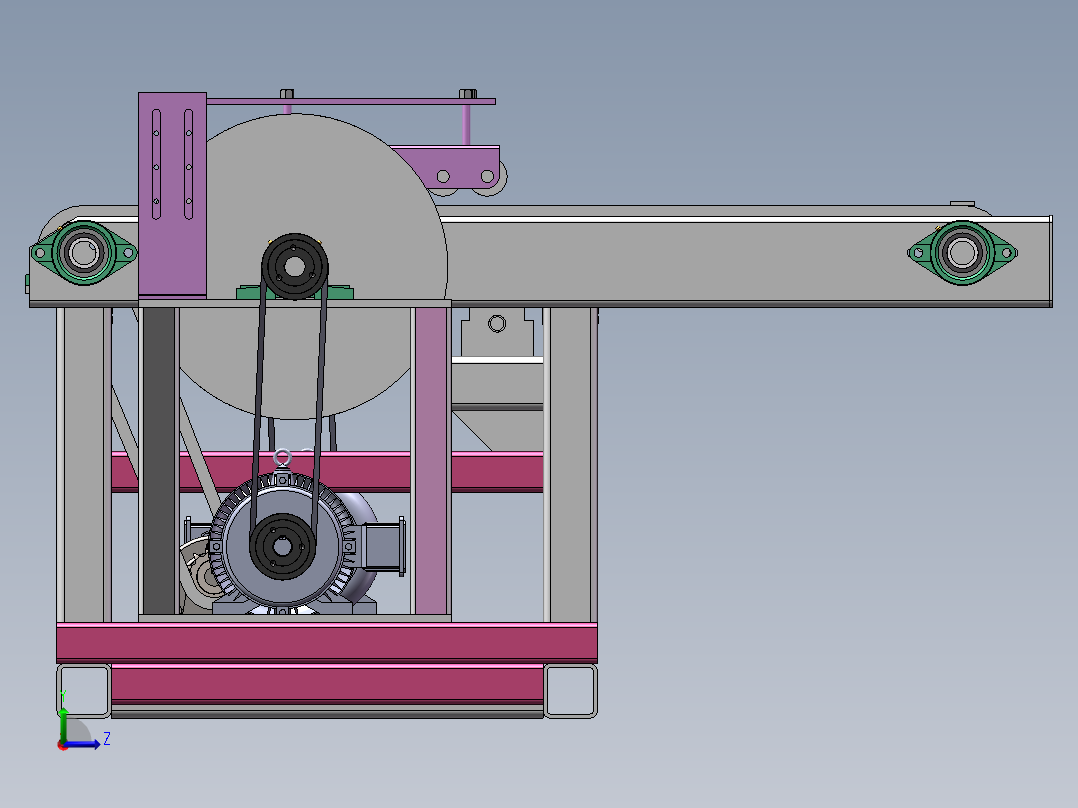Pick the small bearing block under the conveyor
This screenshot has height=808, width=1078.
497,331
